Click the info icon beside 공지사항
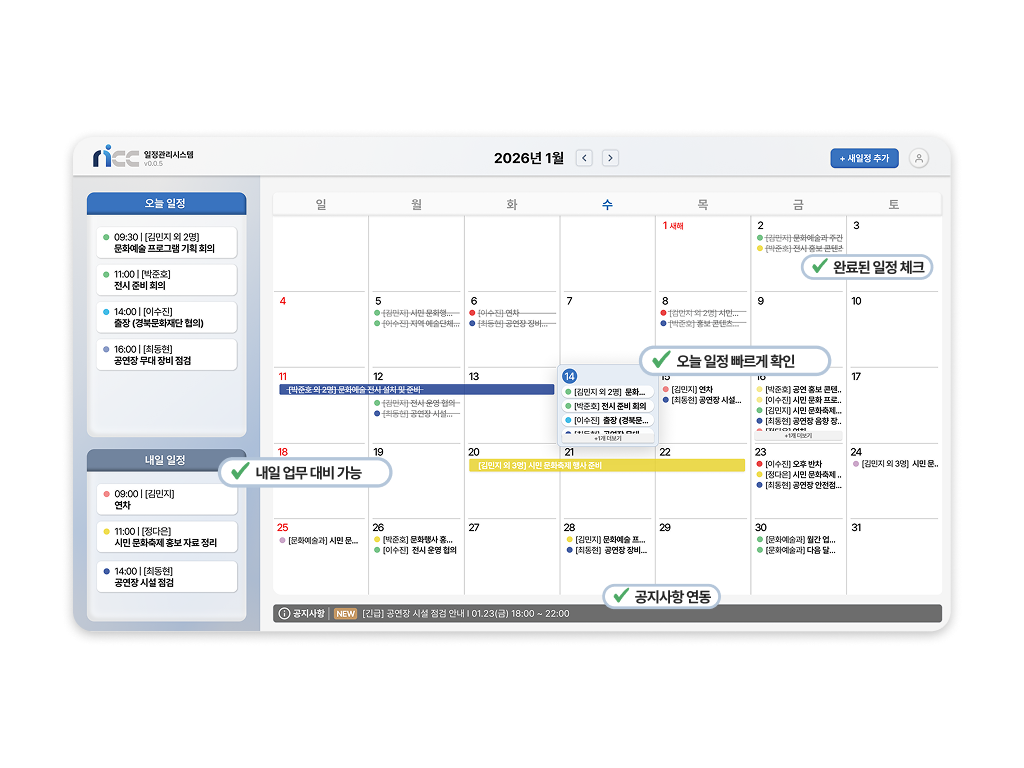This screenshot has width=1024, height=768. pos(284,614)
